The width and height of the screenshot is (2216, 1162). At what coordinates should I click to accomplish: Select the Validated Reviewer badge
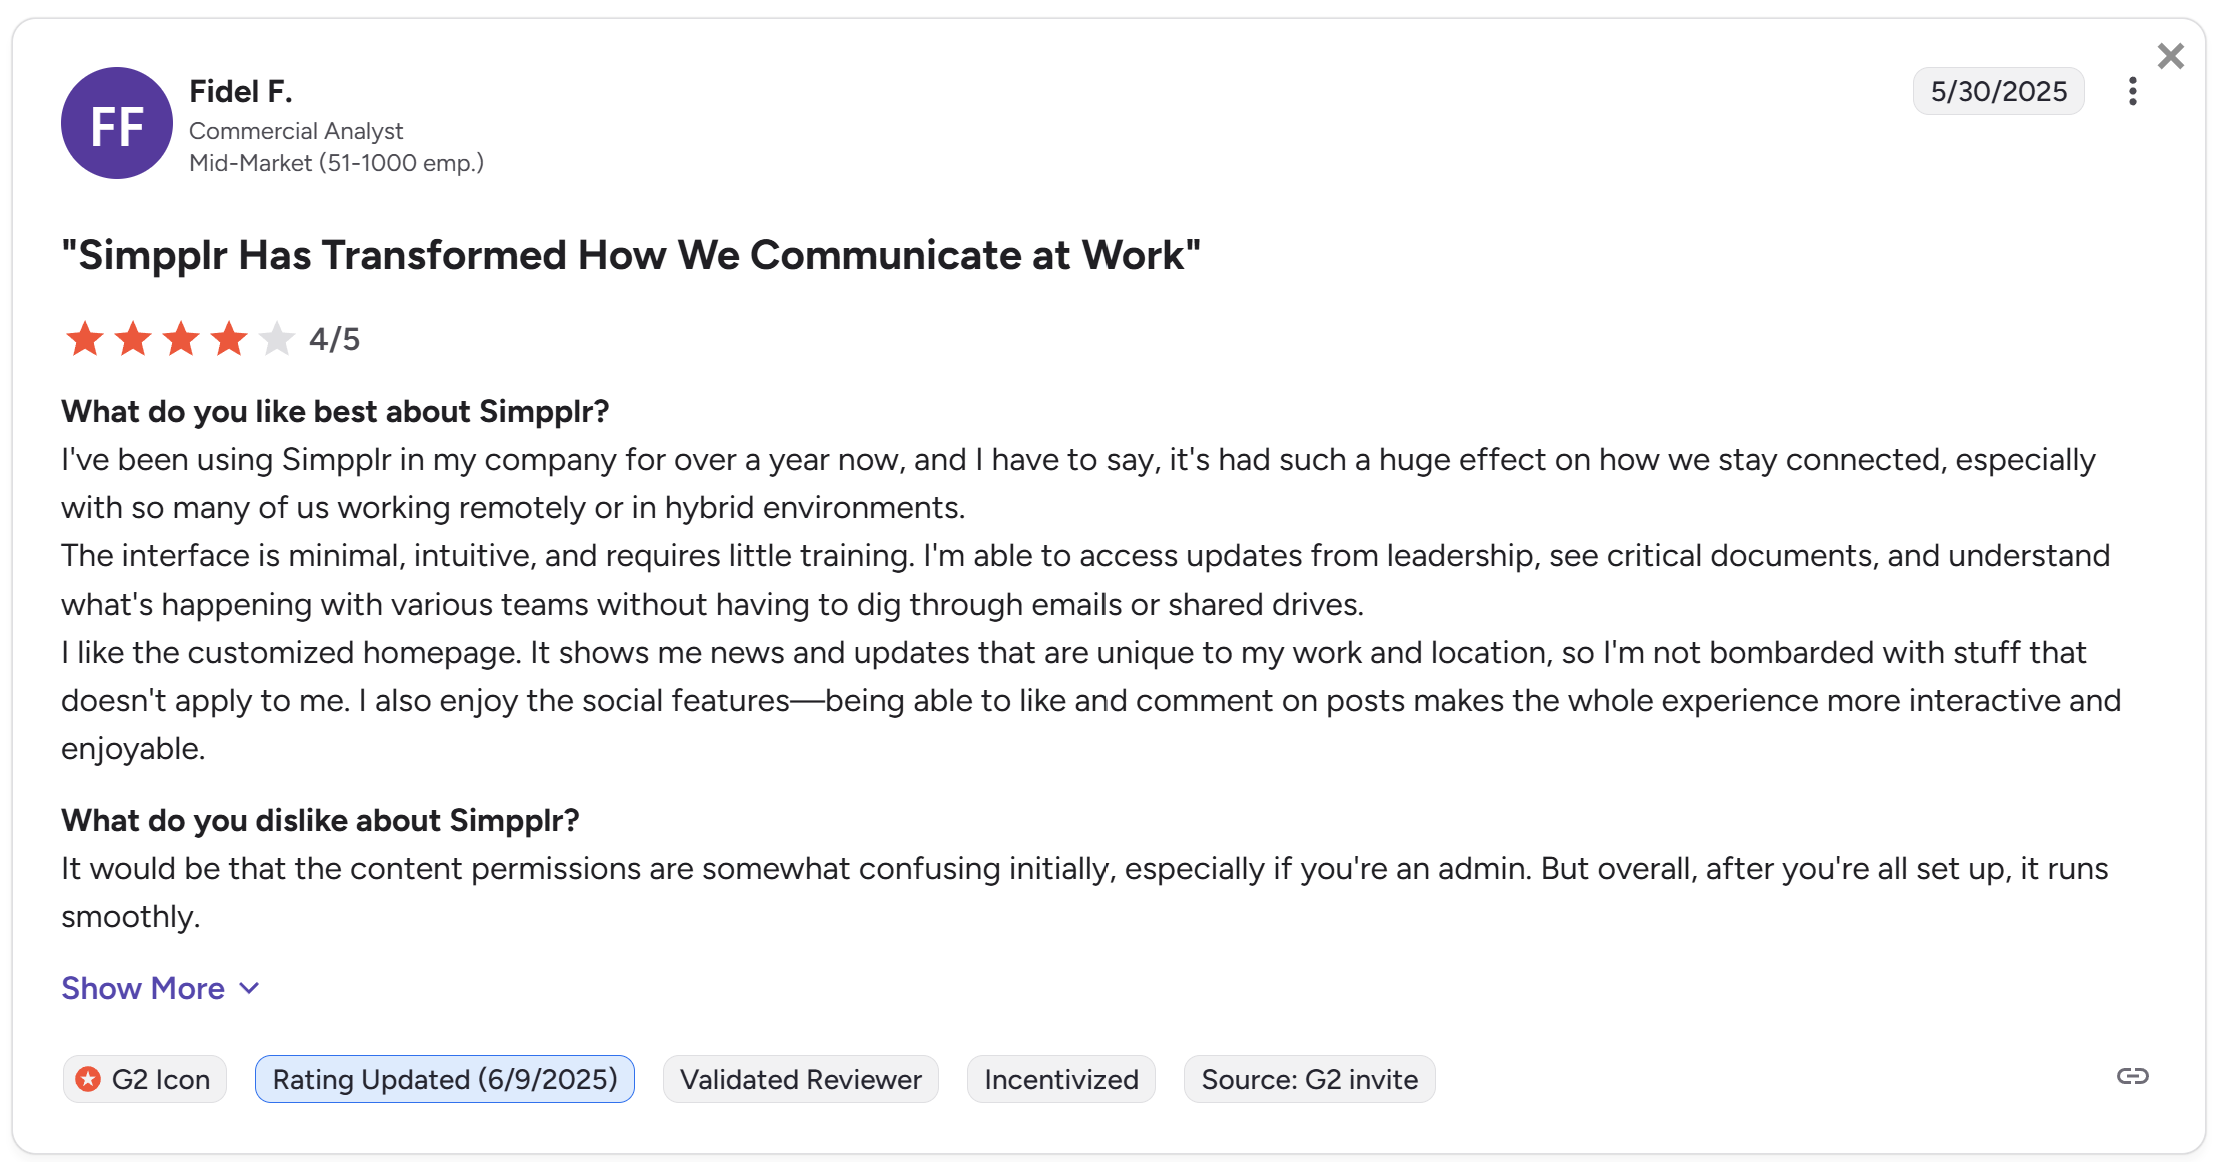click(800, 1079)
